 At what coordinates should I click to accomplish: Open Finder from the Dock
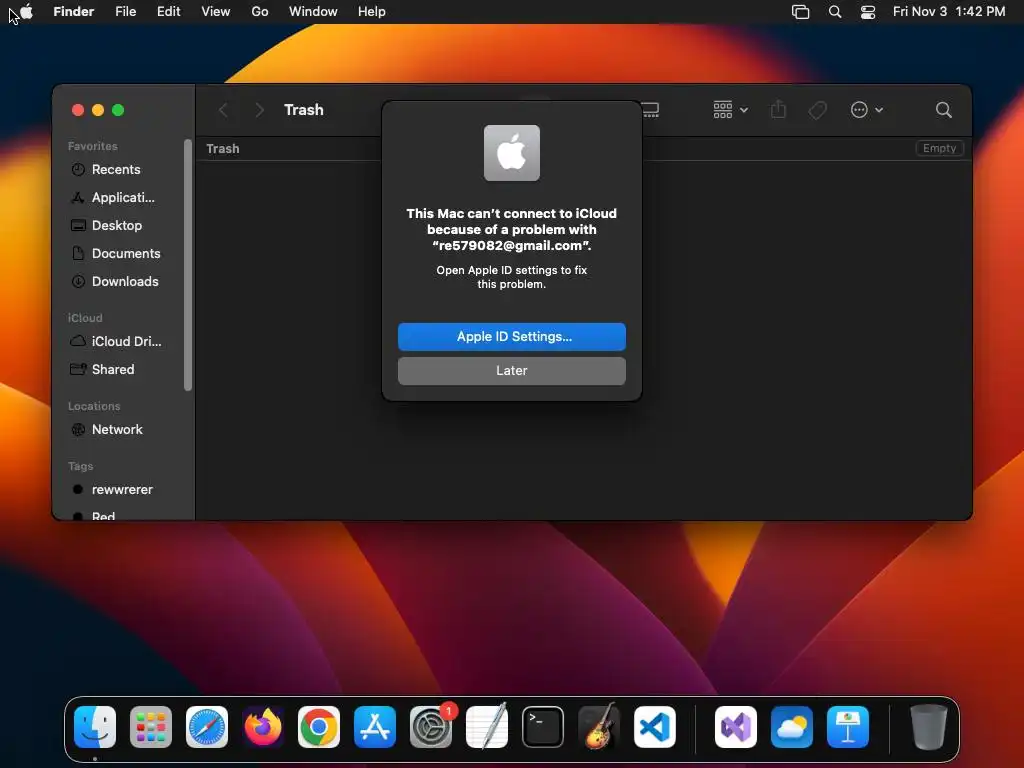(x=95, y=727)
